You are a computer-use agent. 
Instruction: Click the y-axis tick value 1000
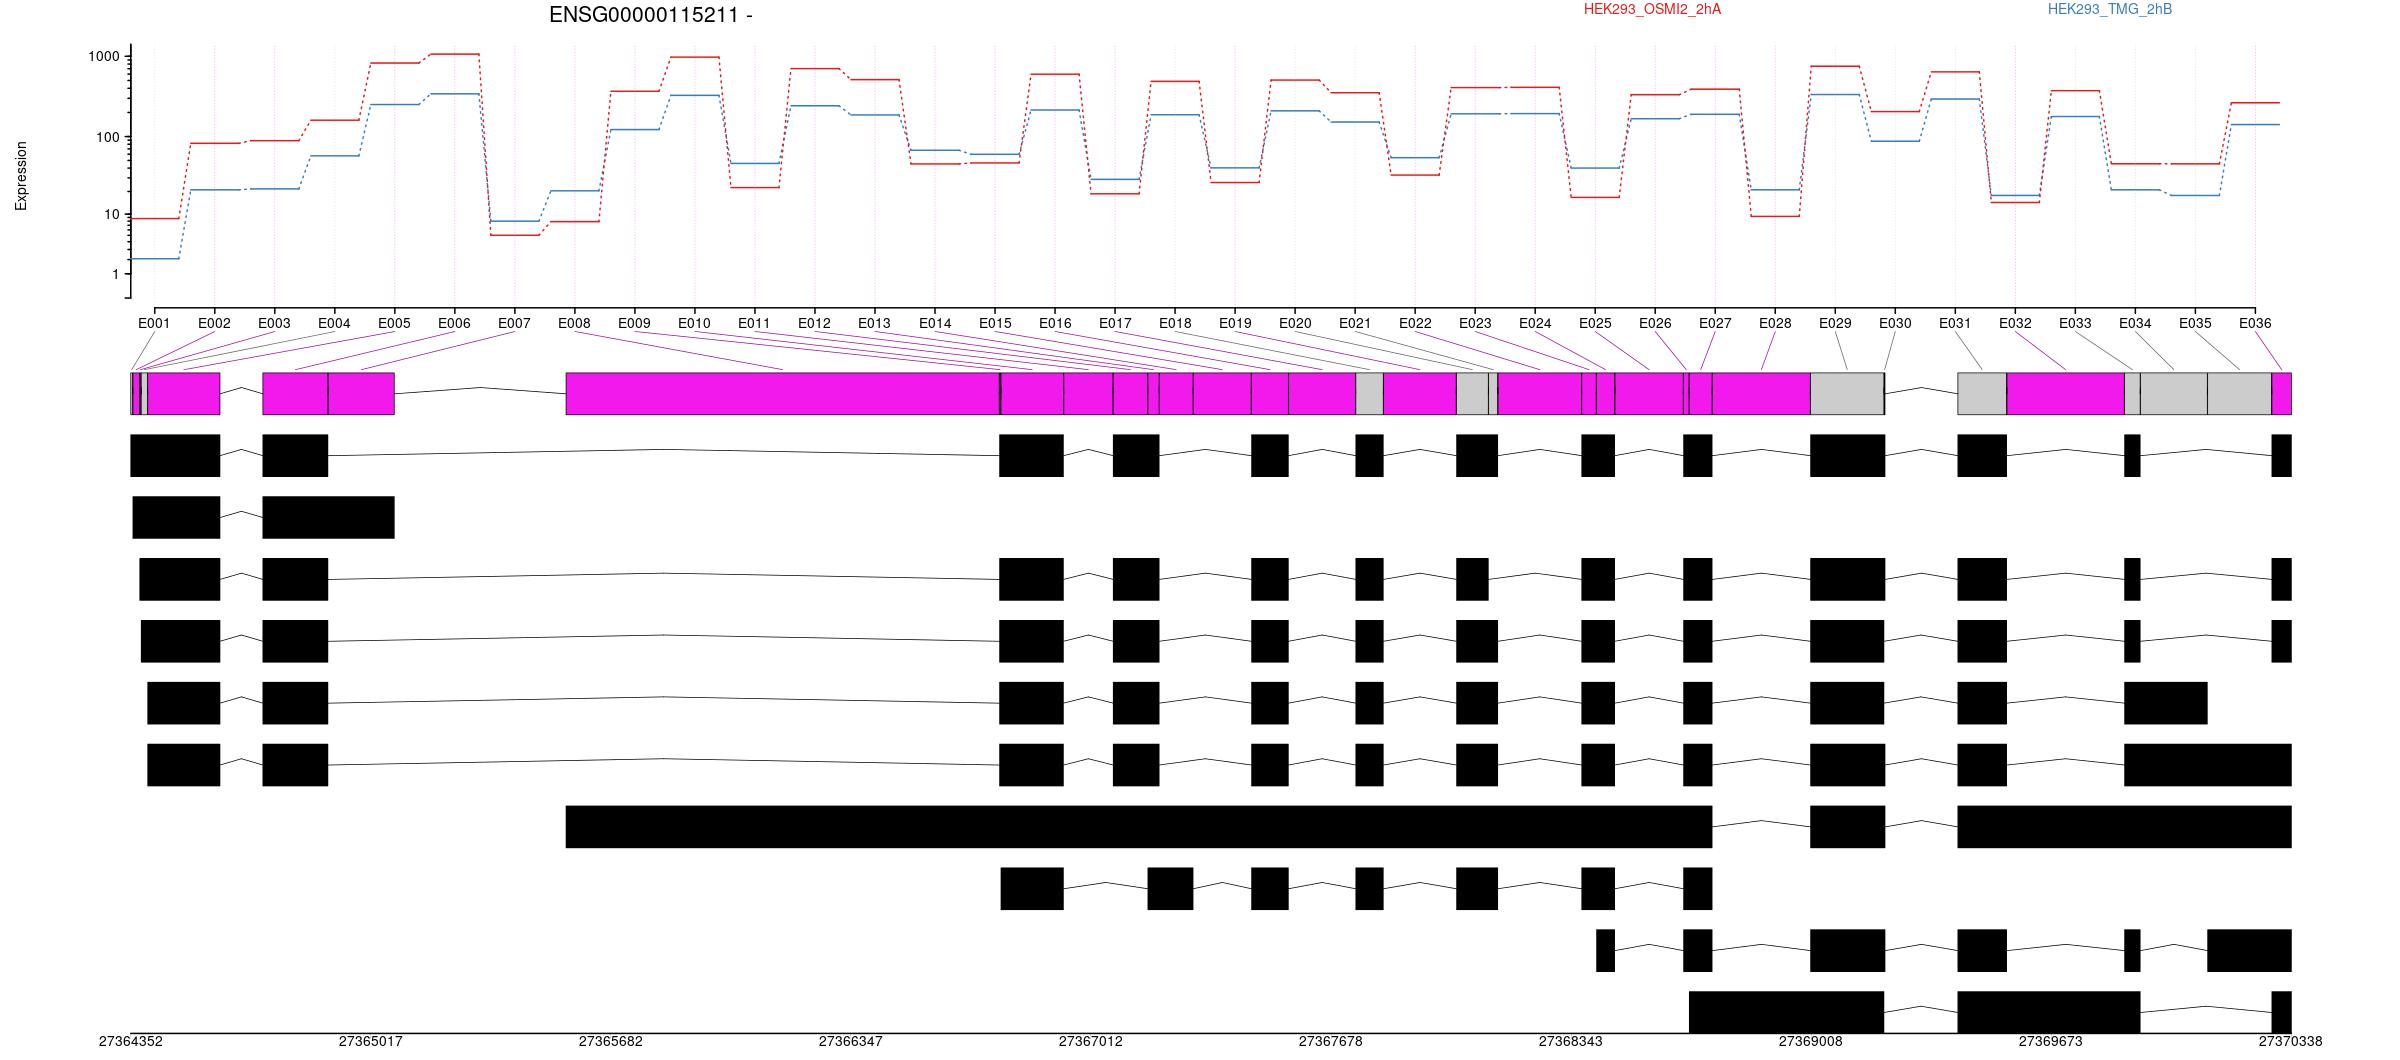point(104,57)
